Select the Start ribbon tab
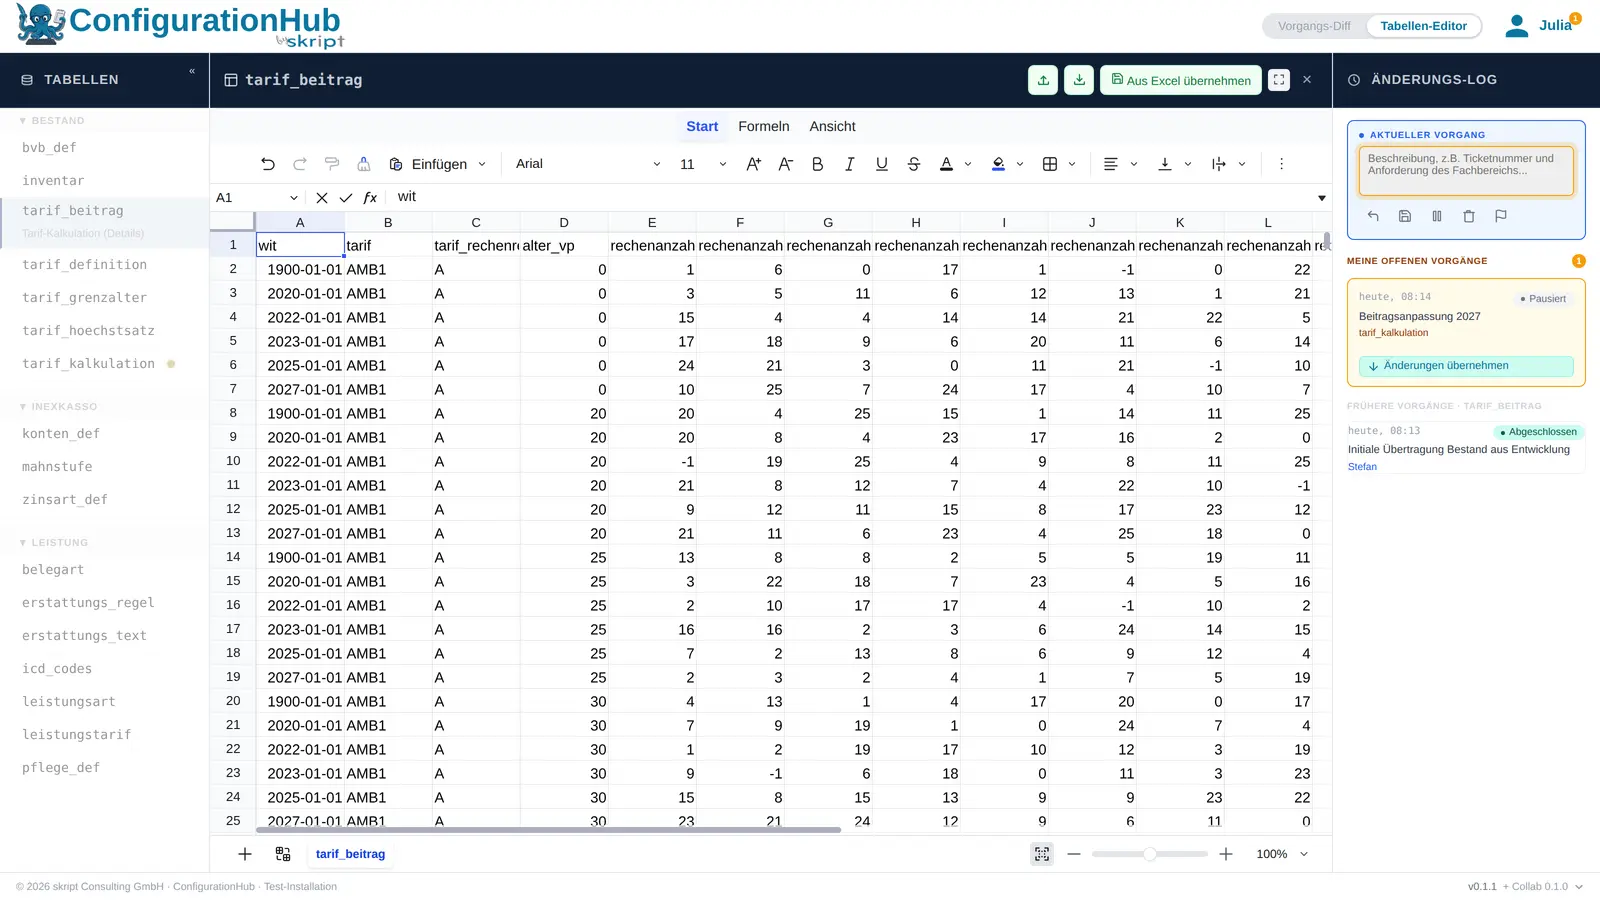 coord(702,126)
